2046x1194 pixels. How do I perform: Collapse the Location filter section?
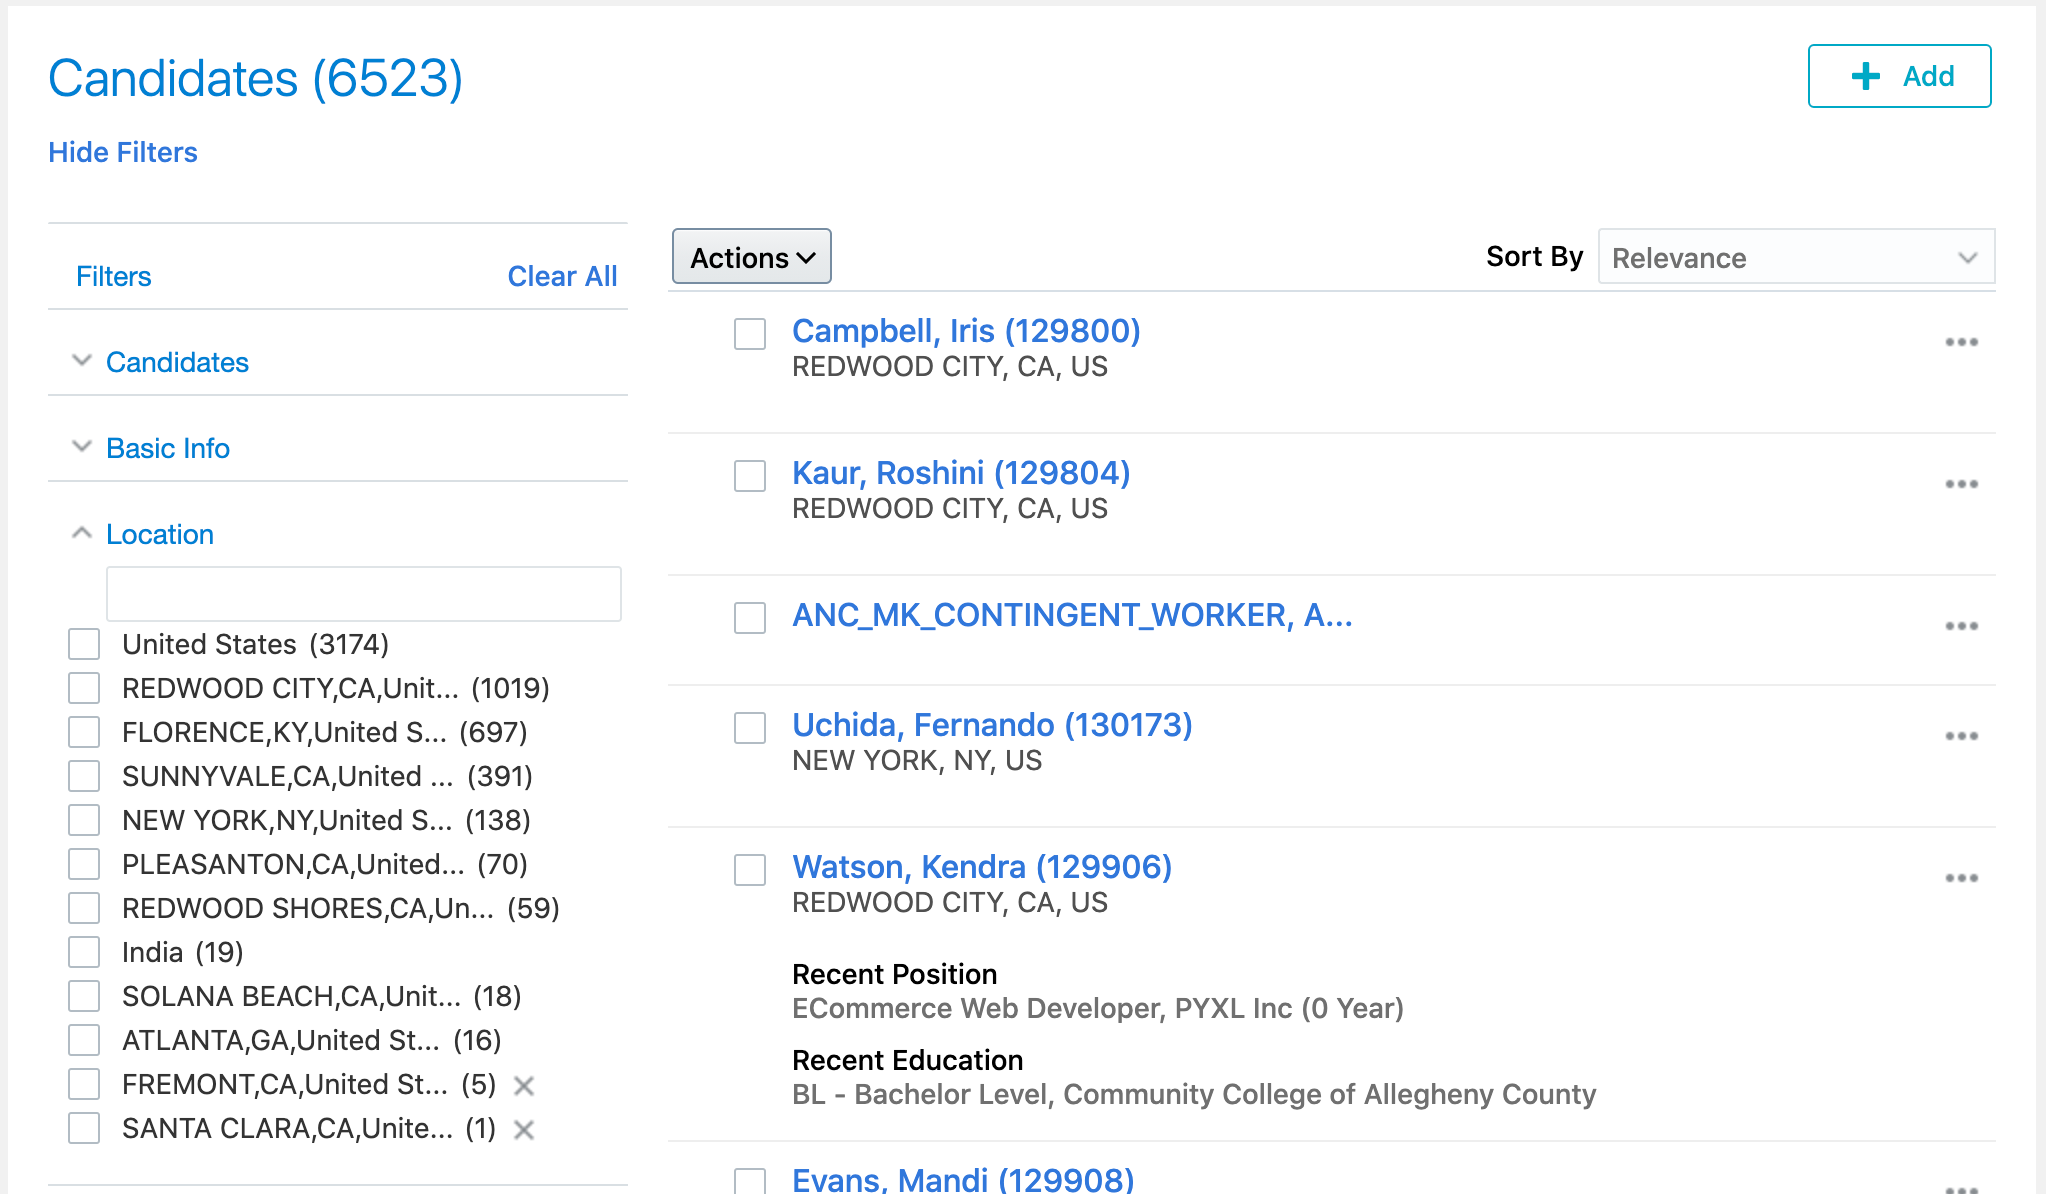pos(82,534)
